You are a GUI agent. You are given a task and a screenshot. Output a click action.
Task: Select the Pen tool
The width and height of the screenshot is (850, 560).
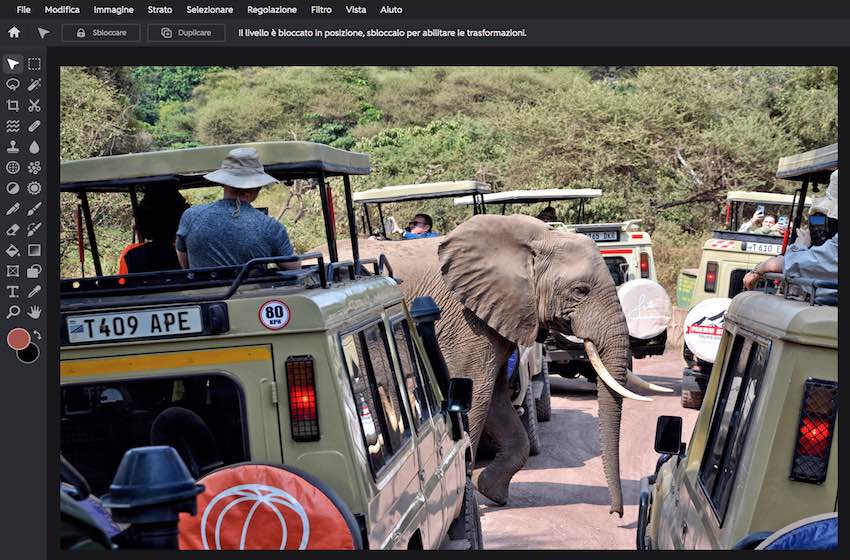pyautogui.click(x=12, y=209)
